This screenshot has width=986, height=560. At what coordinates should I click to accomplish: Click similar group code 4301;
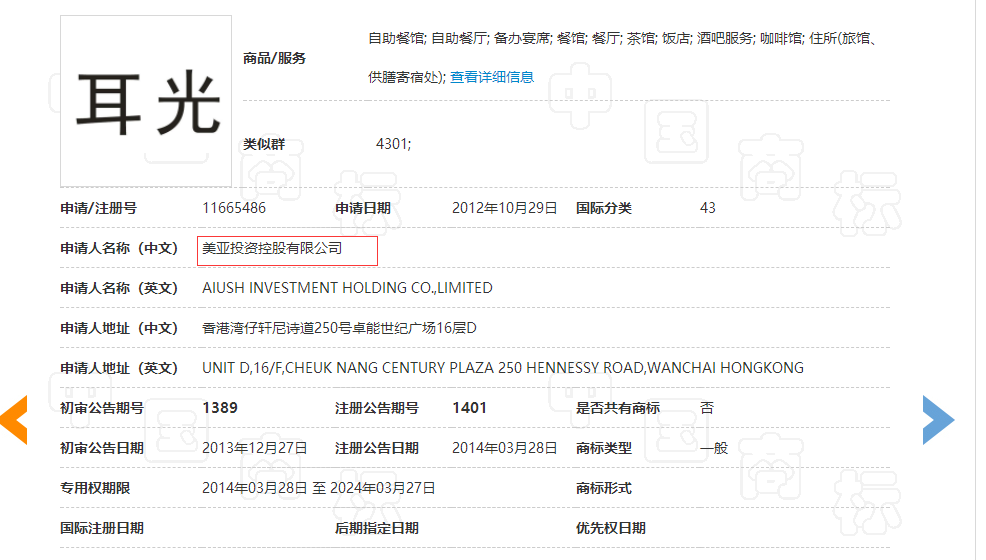[x=393, y=144]
